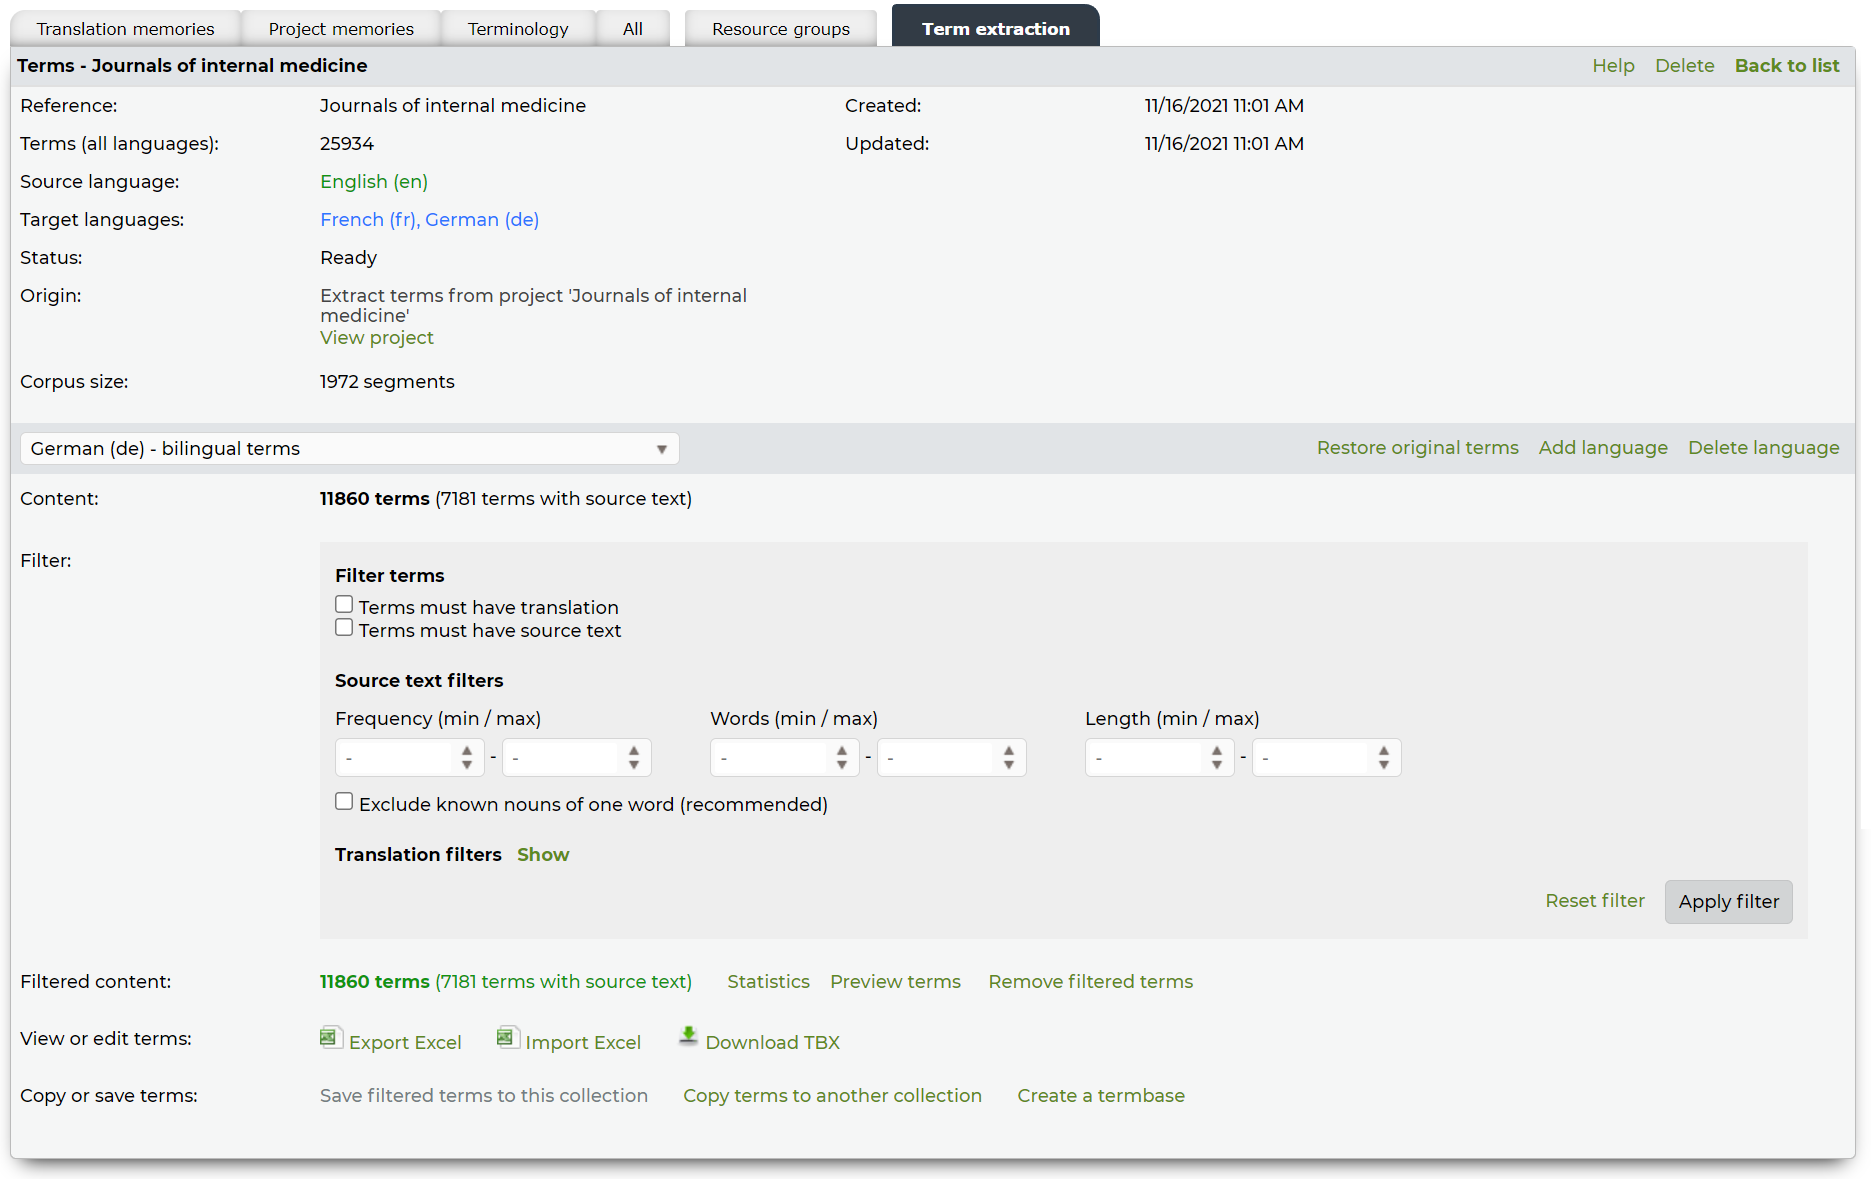Viewport: 1871px width, 1179px height.
Task: Open the Resource groups tab
Action: pyautogui.click(x=780, y=29)
